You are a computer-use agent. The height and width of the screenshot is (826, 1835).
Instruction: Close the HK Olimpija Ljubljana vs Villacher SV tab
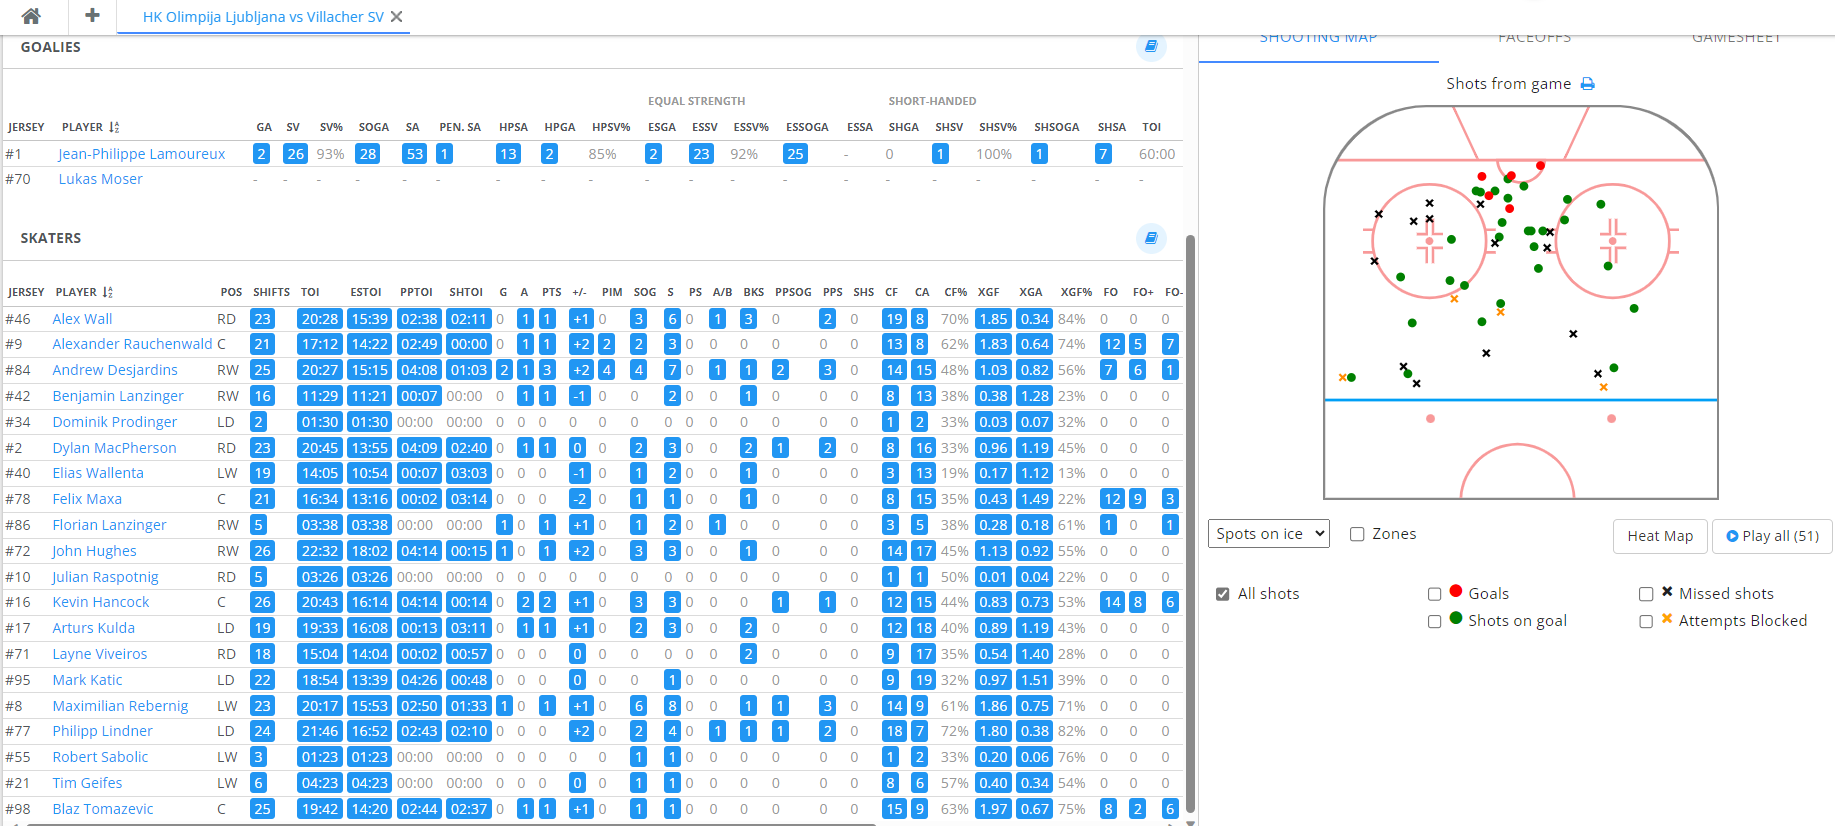click(397, 17)
